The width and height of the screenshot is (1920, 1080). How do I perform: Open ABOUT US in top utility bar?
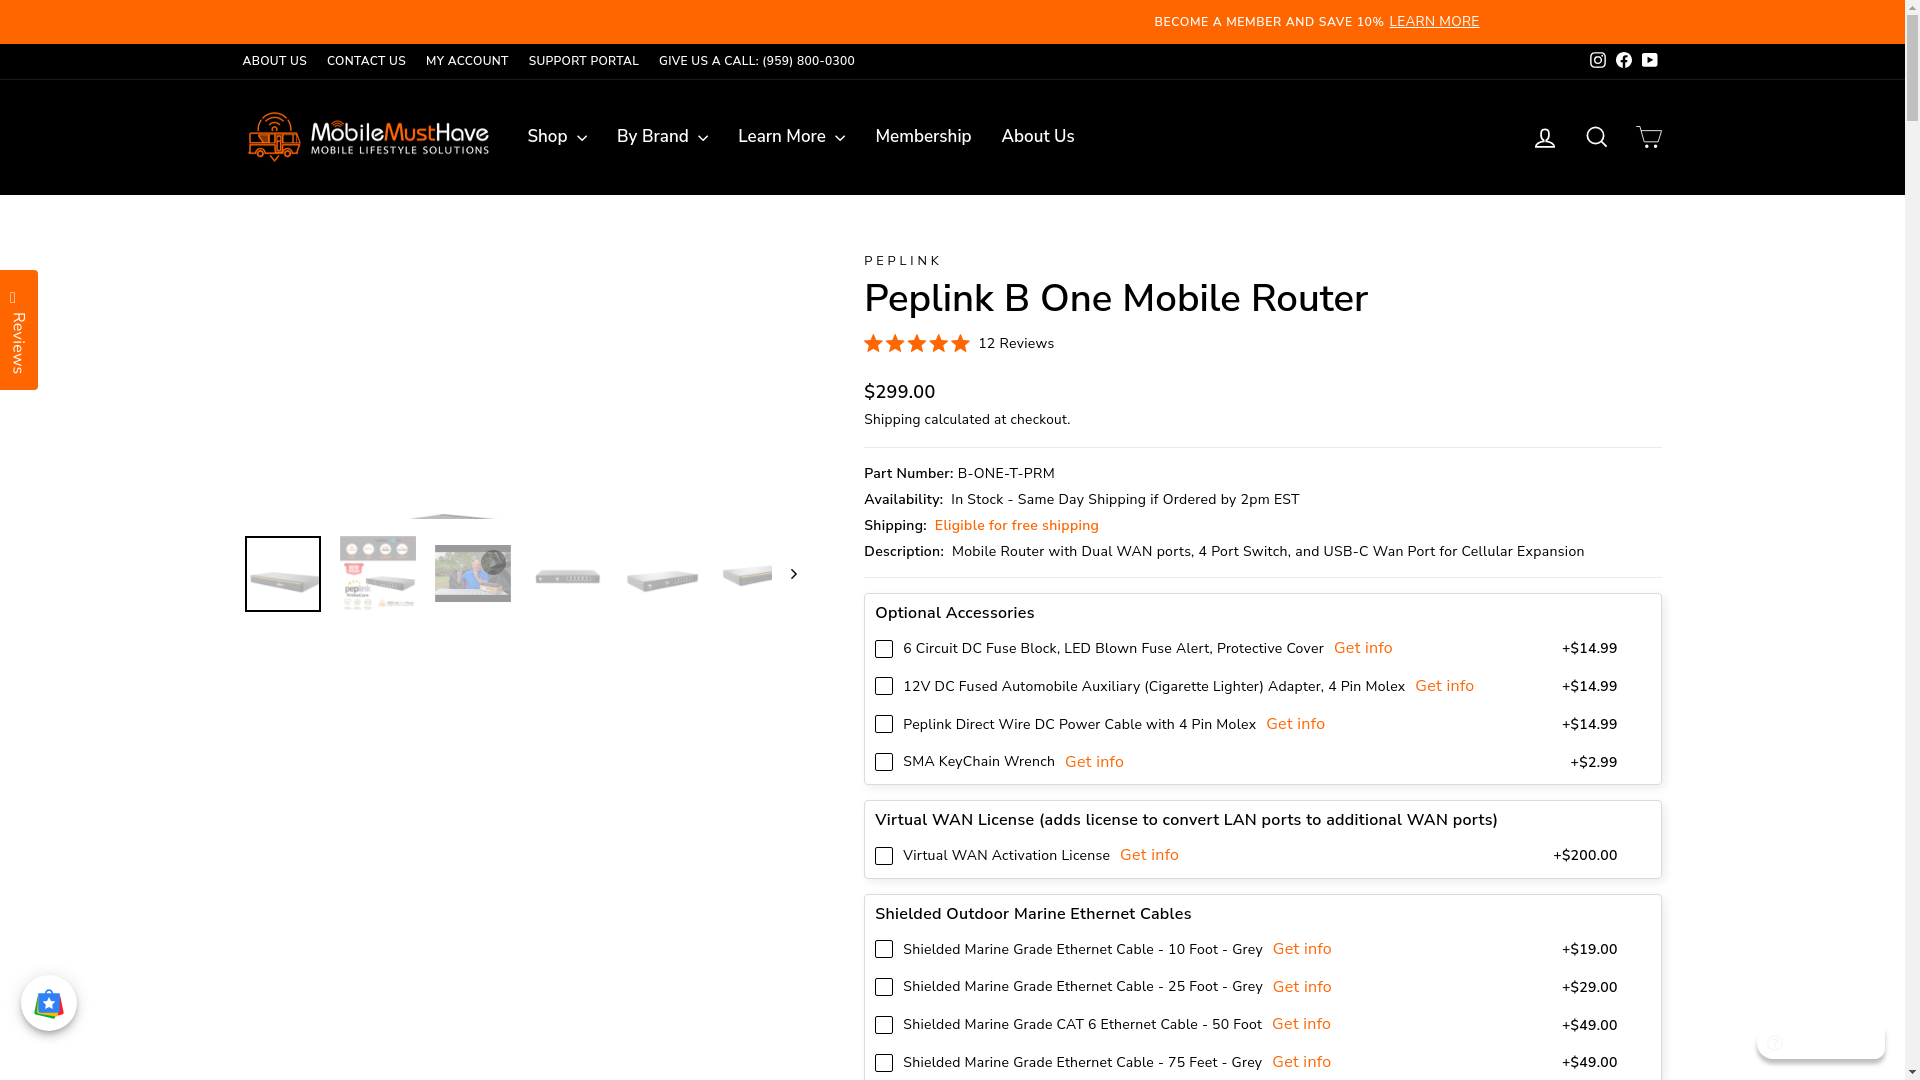tap(274, 61)
